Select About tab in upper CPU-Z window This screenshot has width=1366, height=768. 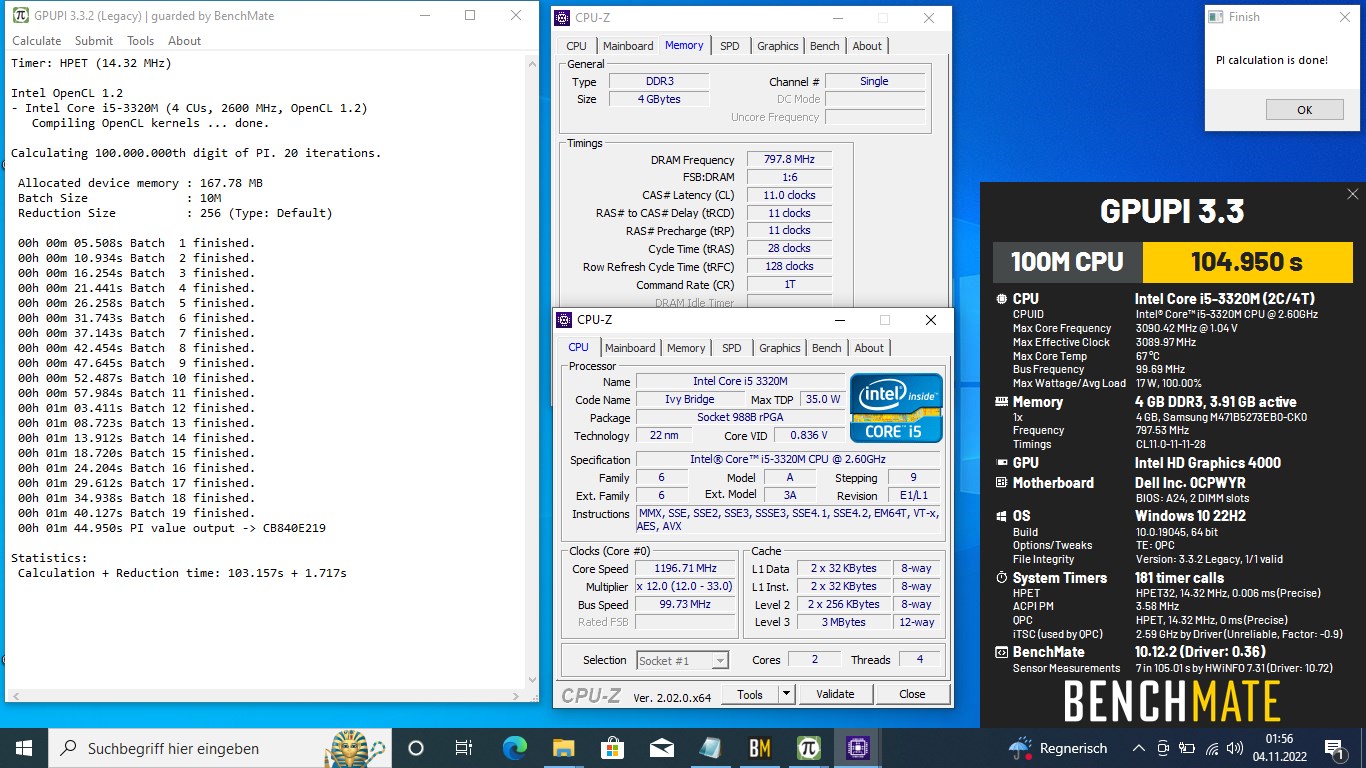(867, 46)
